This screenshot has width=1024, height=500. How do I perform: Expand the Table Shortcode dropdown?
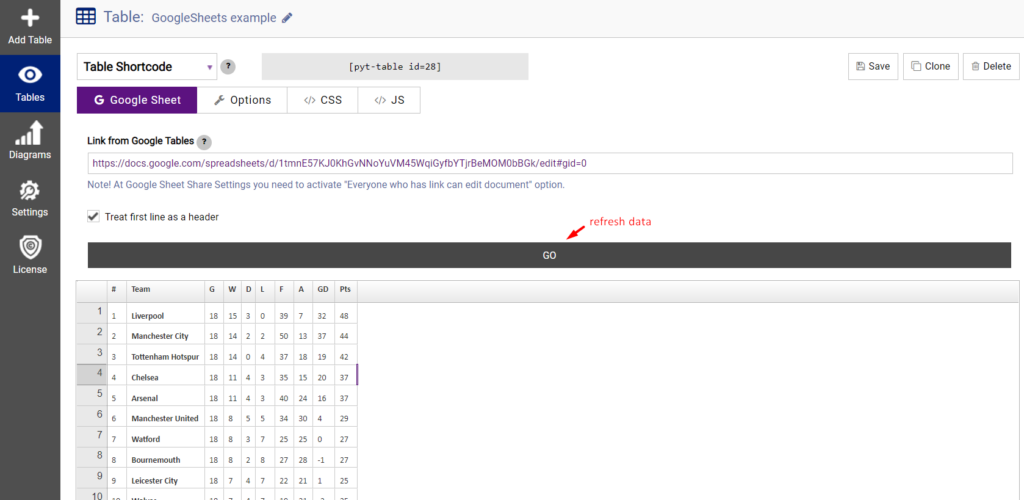148,67
